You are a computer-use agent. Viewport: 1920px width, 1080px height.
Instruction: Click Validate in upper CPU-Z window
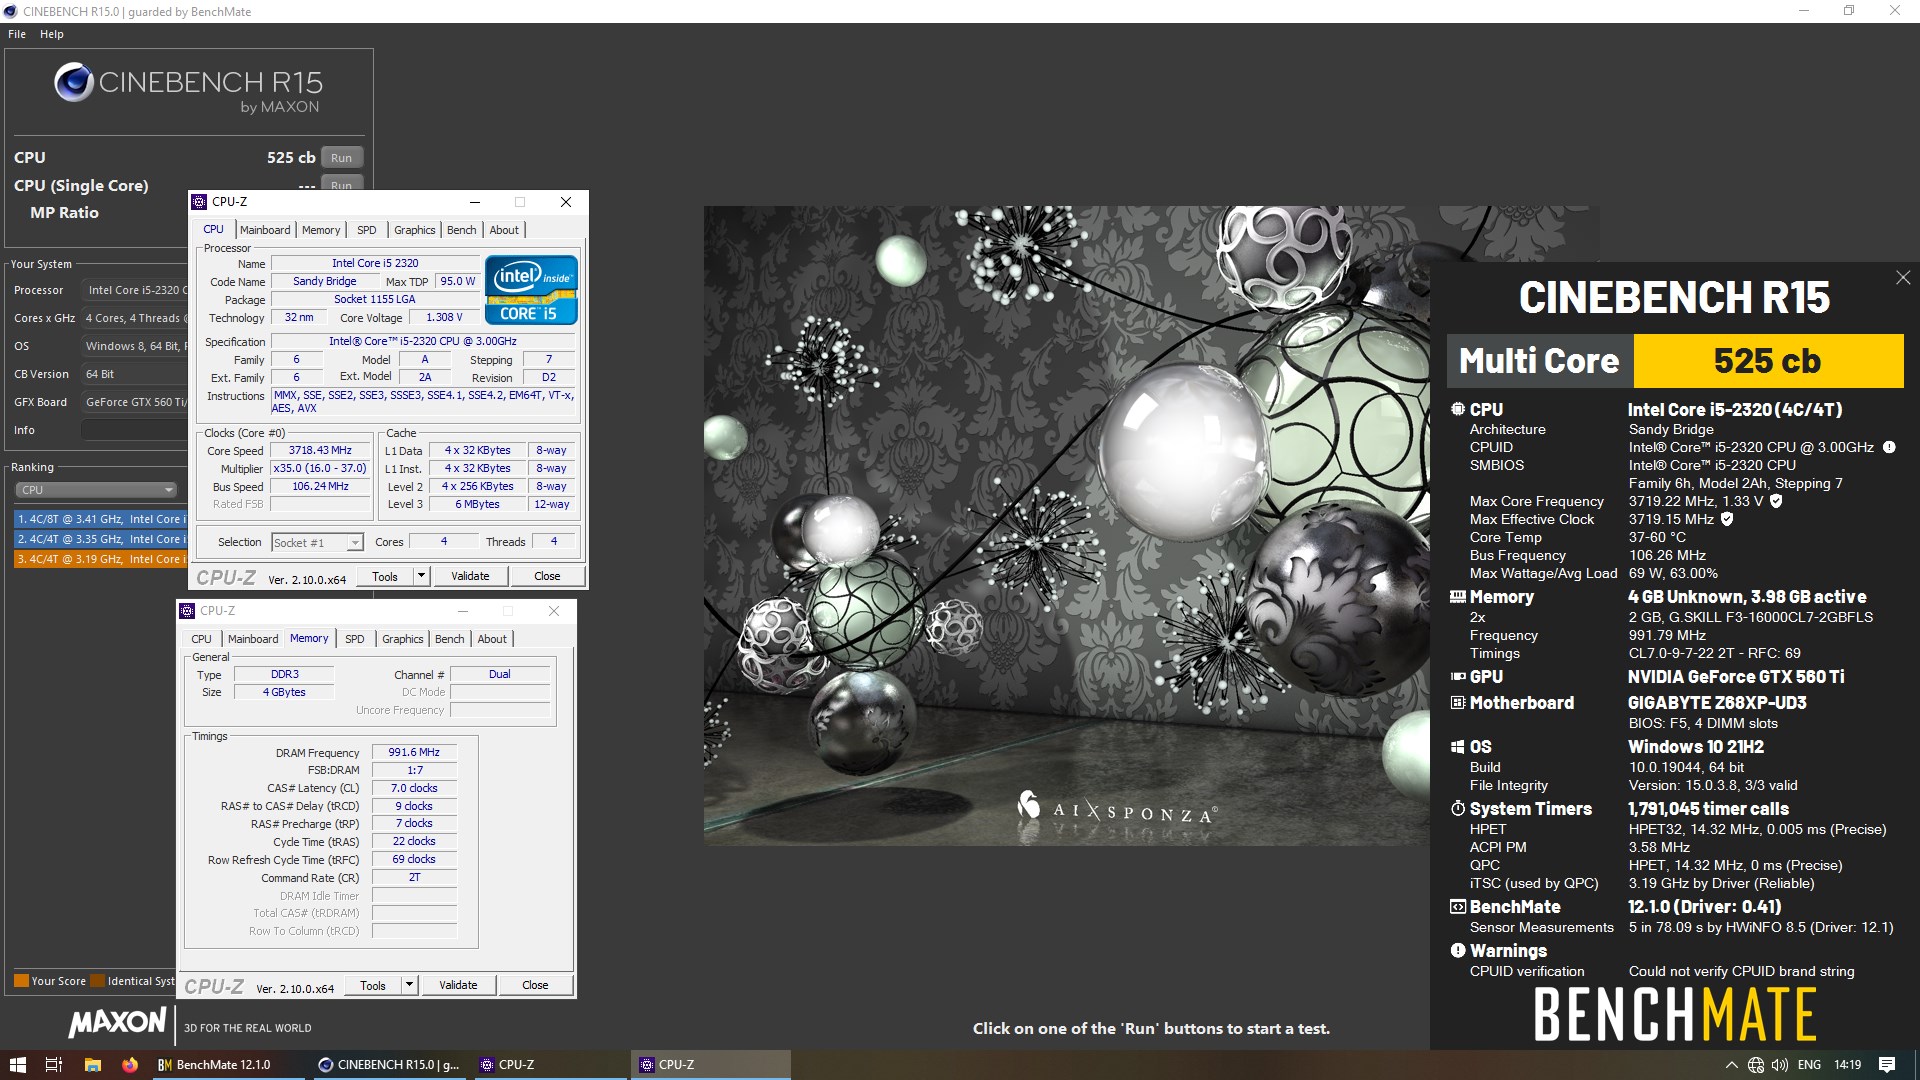470,576
